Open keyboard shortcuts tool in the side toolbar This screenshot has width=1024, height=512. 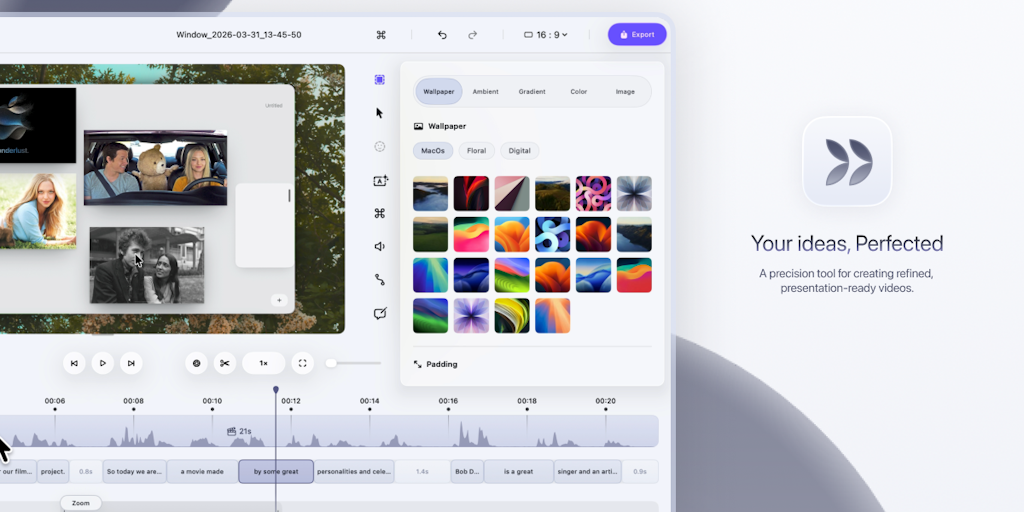coord(379,214)
